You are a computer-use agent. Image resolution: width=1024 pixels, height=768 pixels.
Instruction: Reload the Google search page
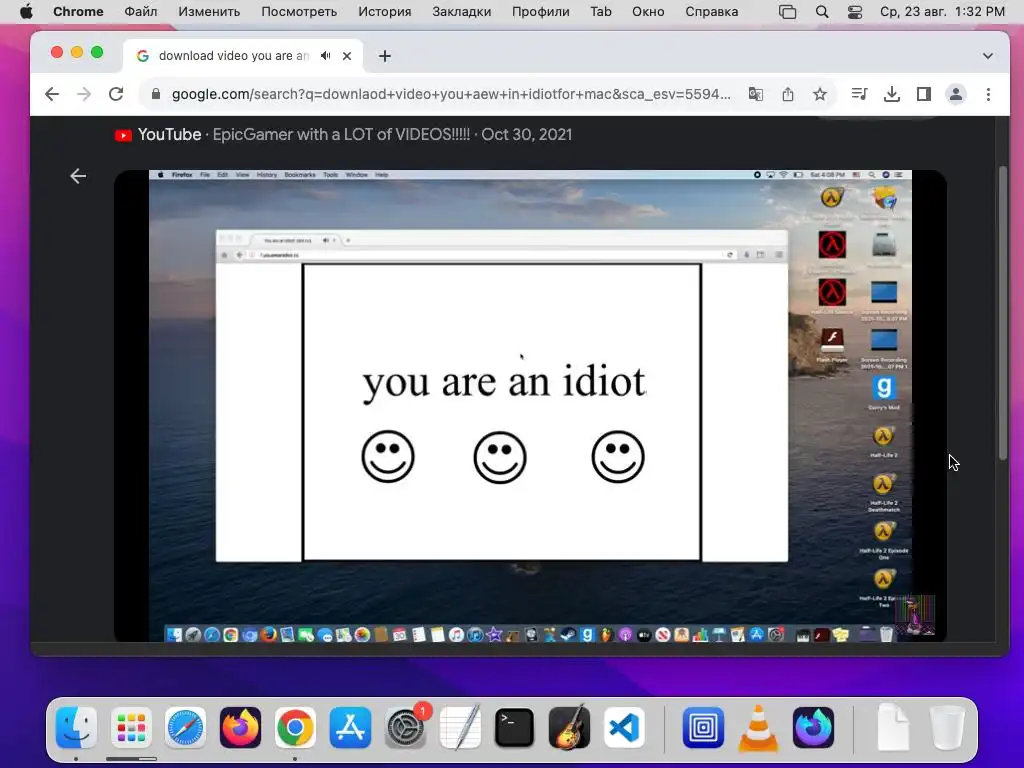(116, 94)
